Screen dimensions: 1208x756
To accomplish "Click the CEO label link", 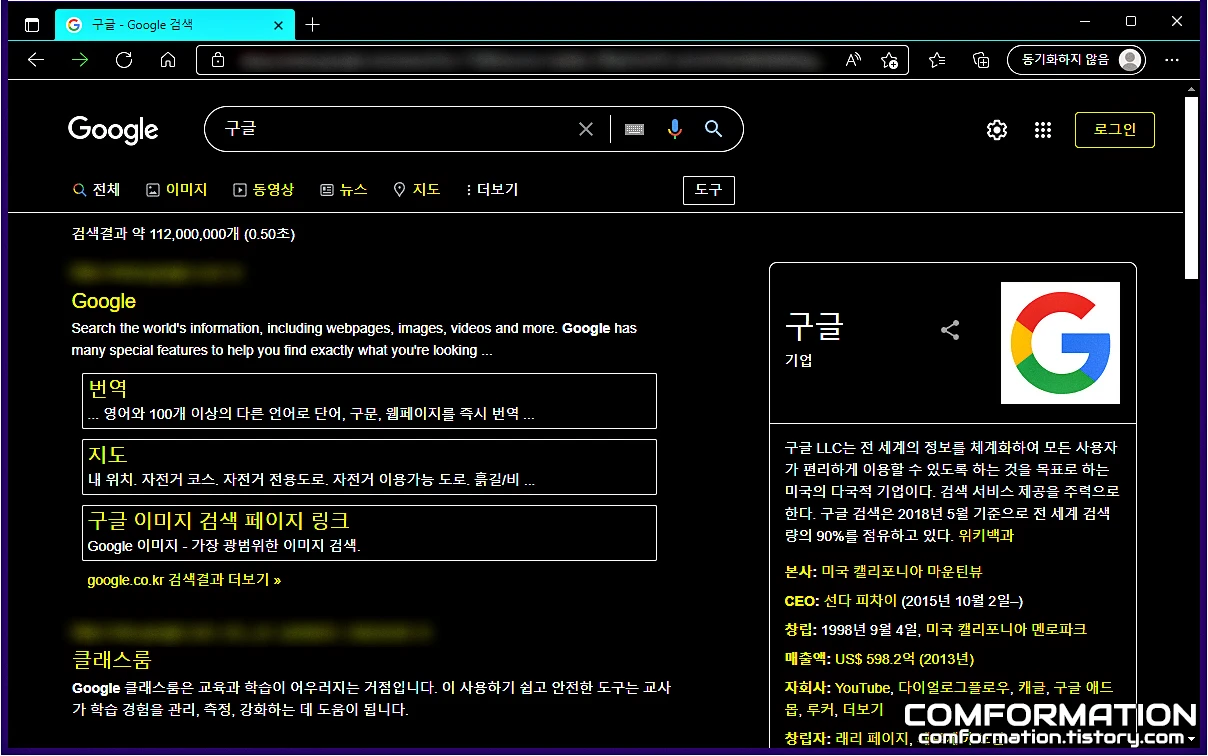I will tap(800, 601).
